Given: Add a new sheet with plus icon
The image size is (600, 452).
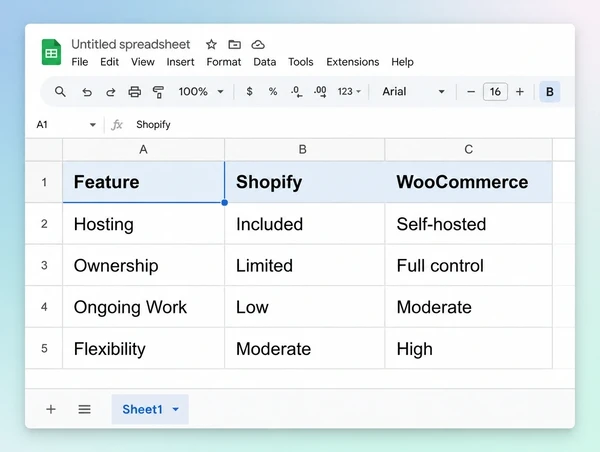Looking at the screenshot, I should pyautogui.click(x=51, y=410).
